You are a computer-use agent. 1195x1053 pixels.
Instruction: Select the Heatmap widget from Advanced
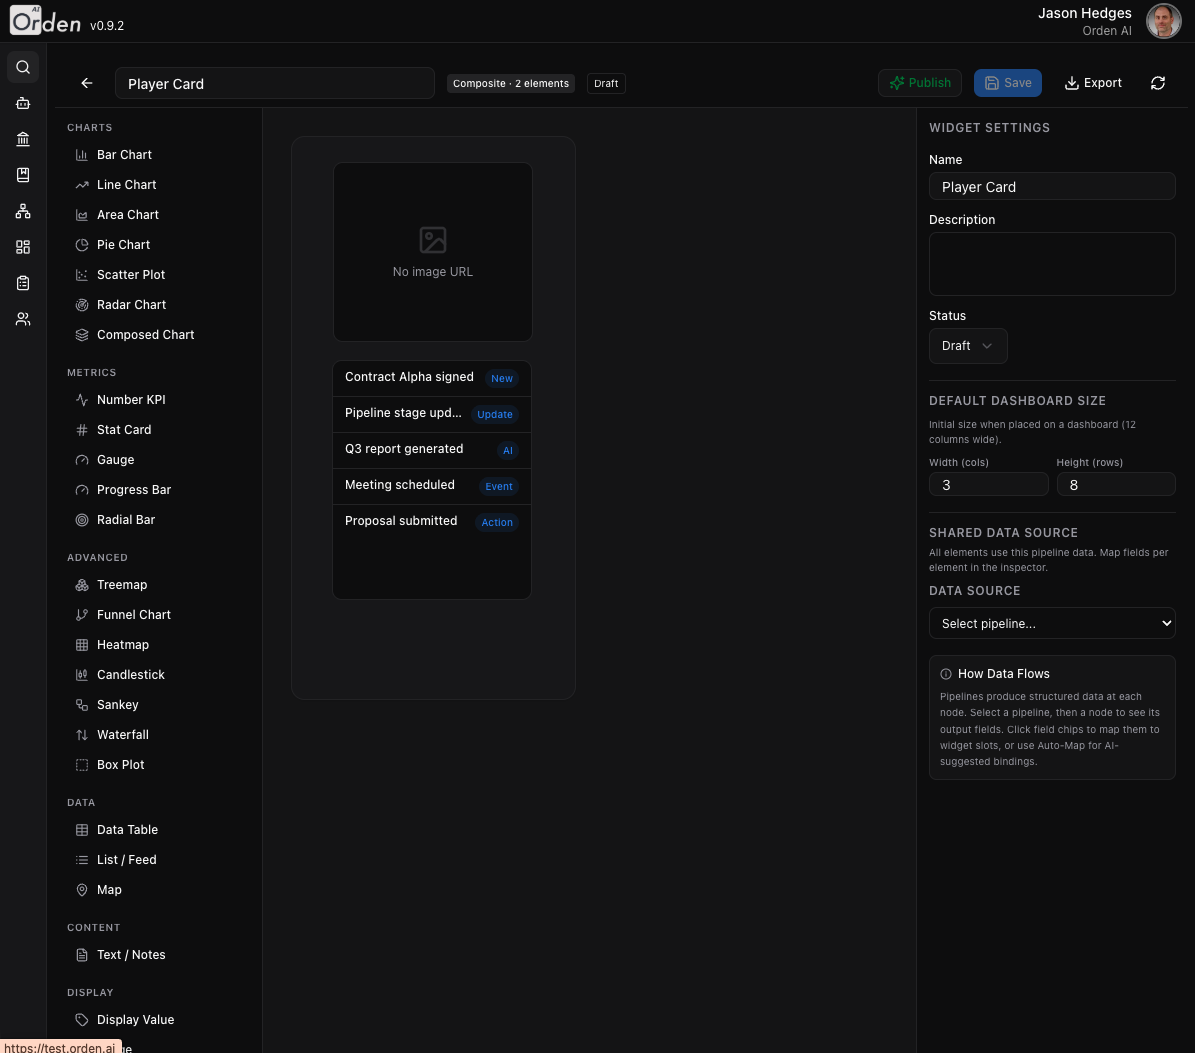click(x=122, y=644)
